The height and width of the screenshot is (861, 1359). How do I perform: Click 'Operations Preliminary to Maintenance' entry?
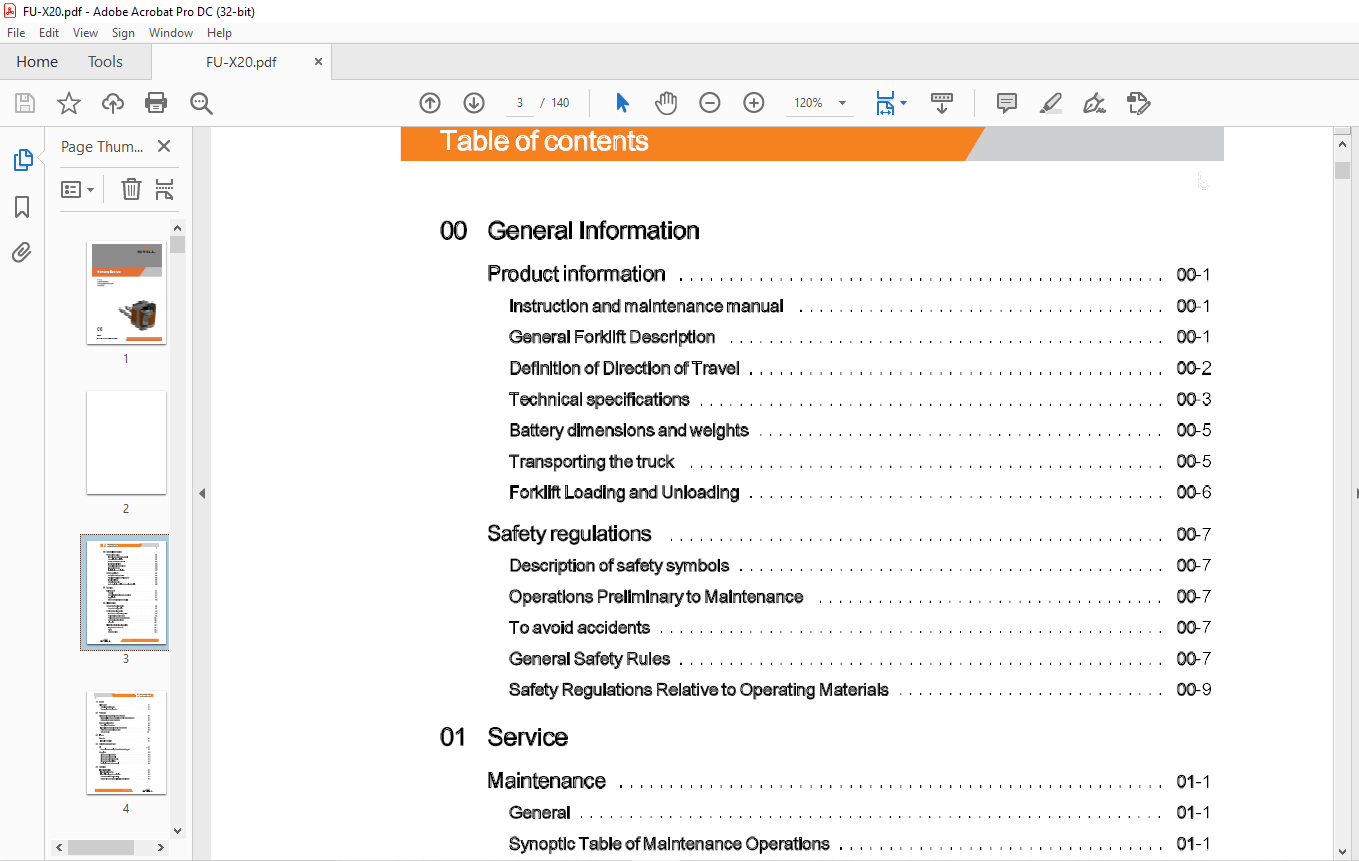pos(656,597)
